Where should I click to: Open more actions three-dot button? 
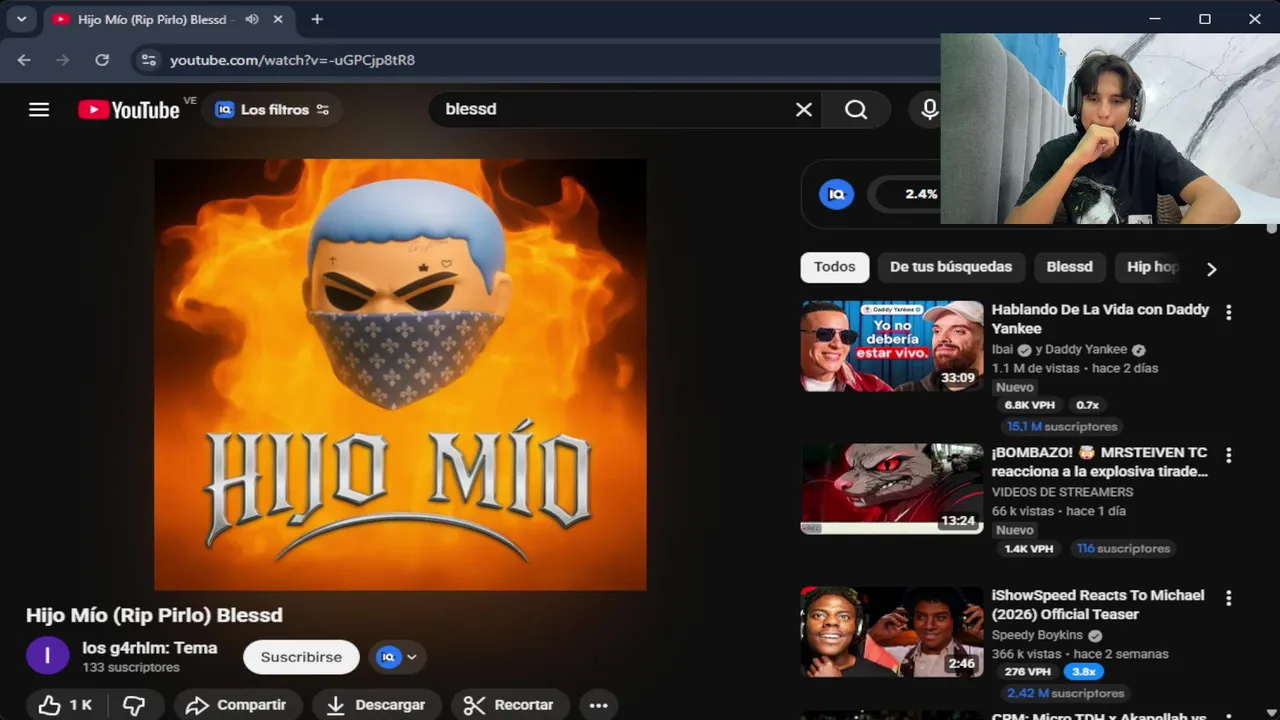click(598, 705)
